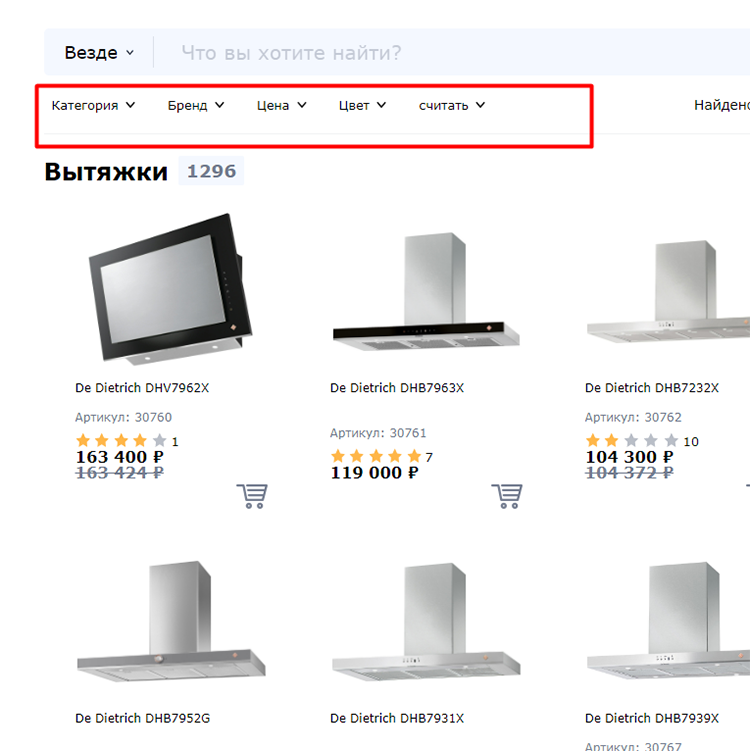The width and height of the screenshot is (750, 751).
Task: Expand the Бренд filter
Action: [196, 105]
